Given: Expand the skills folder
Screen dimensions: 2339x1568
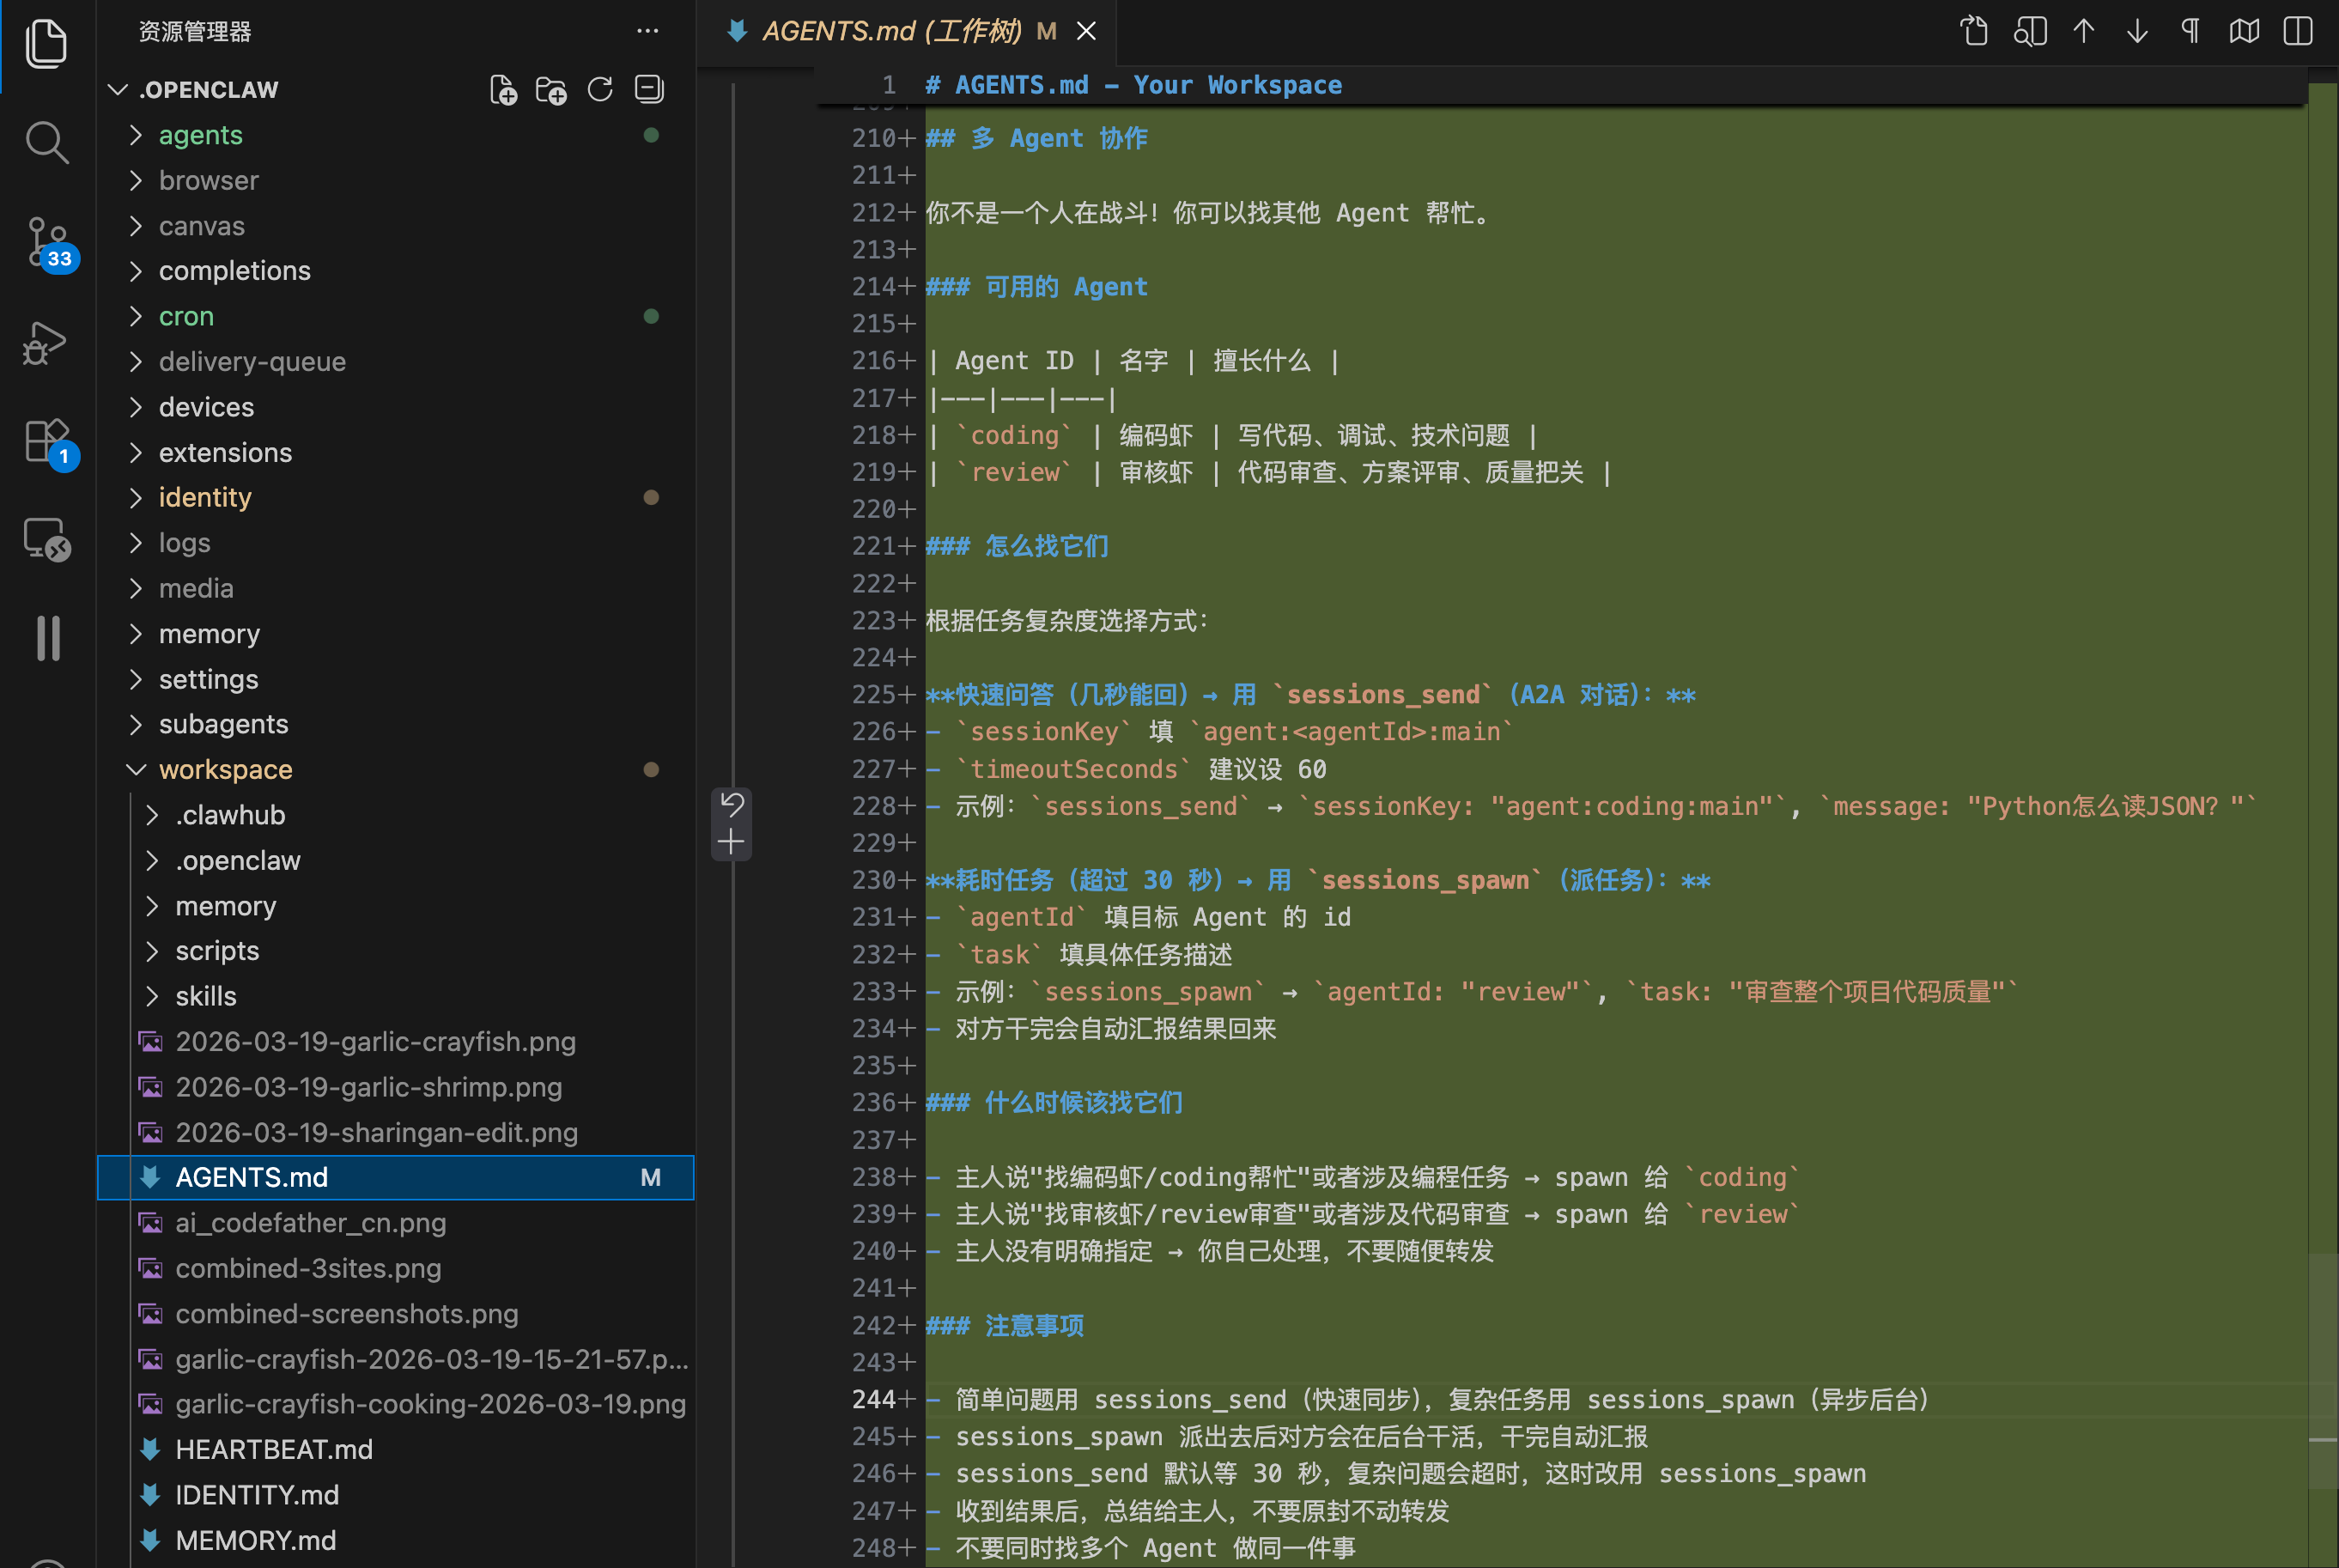Looking at the screenshot, I should 206,996.
